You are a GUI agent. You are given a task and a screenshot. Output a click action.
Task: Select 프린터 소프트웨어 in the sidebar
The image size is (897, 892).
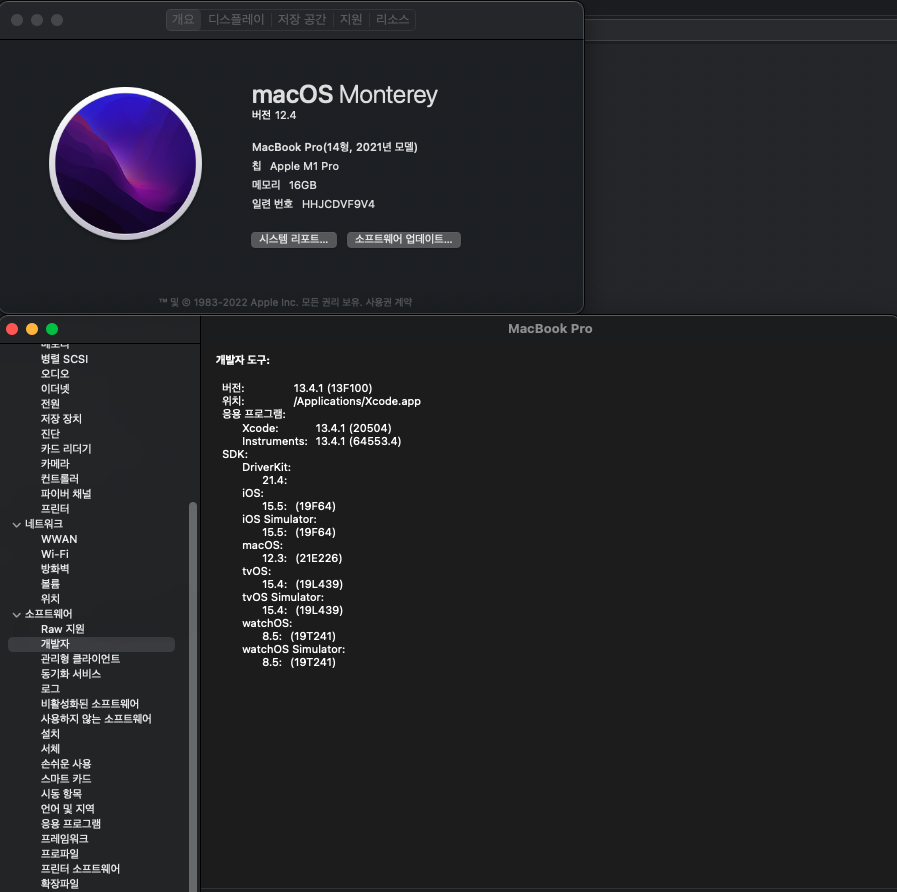click(80, 869)
